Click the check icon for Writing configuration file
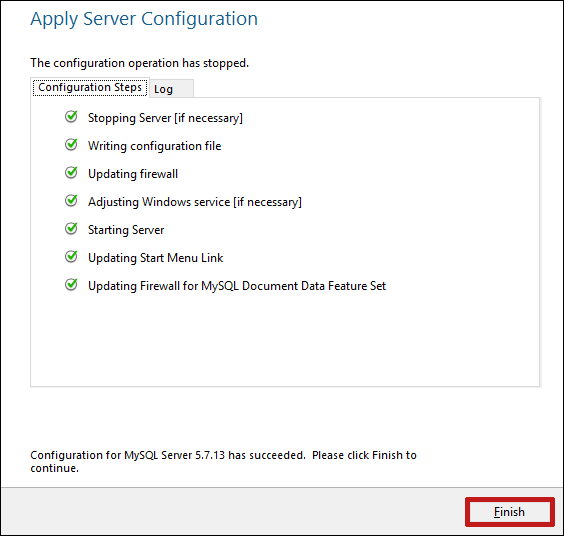The image size is (564, 536). coord(71,145)
